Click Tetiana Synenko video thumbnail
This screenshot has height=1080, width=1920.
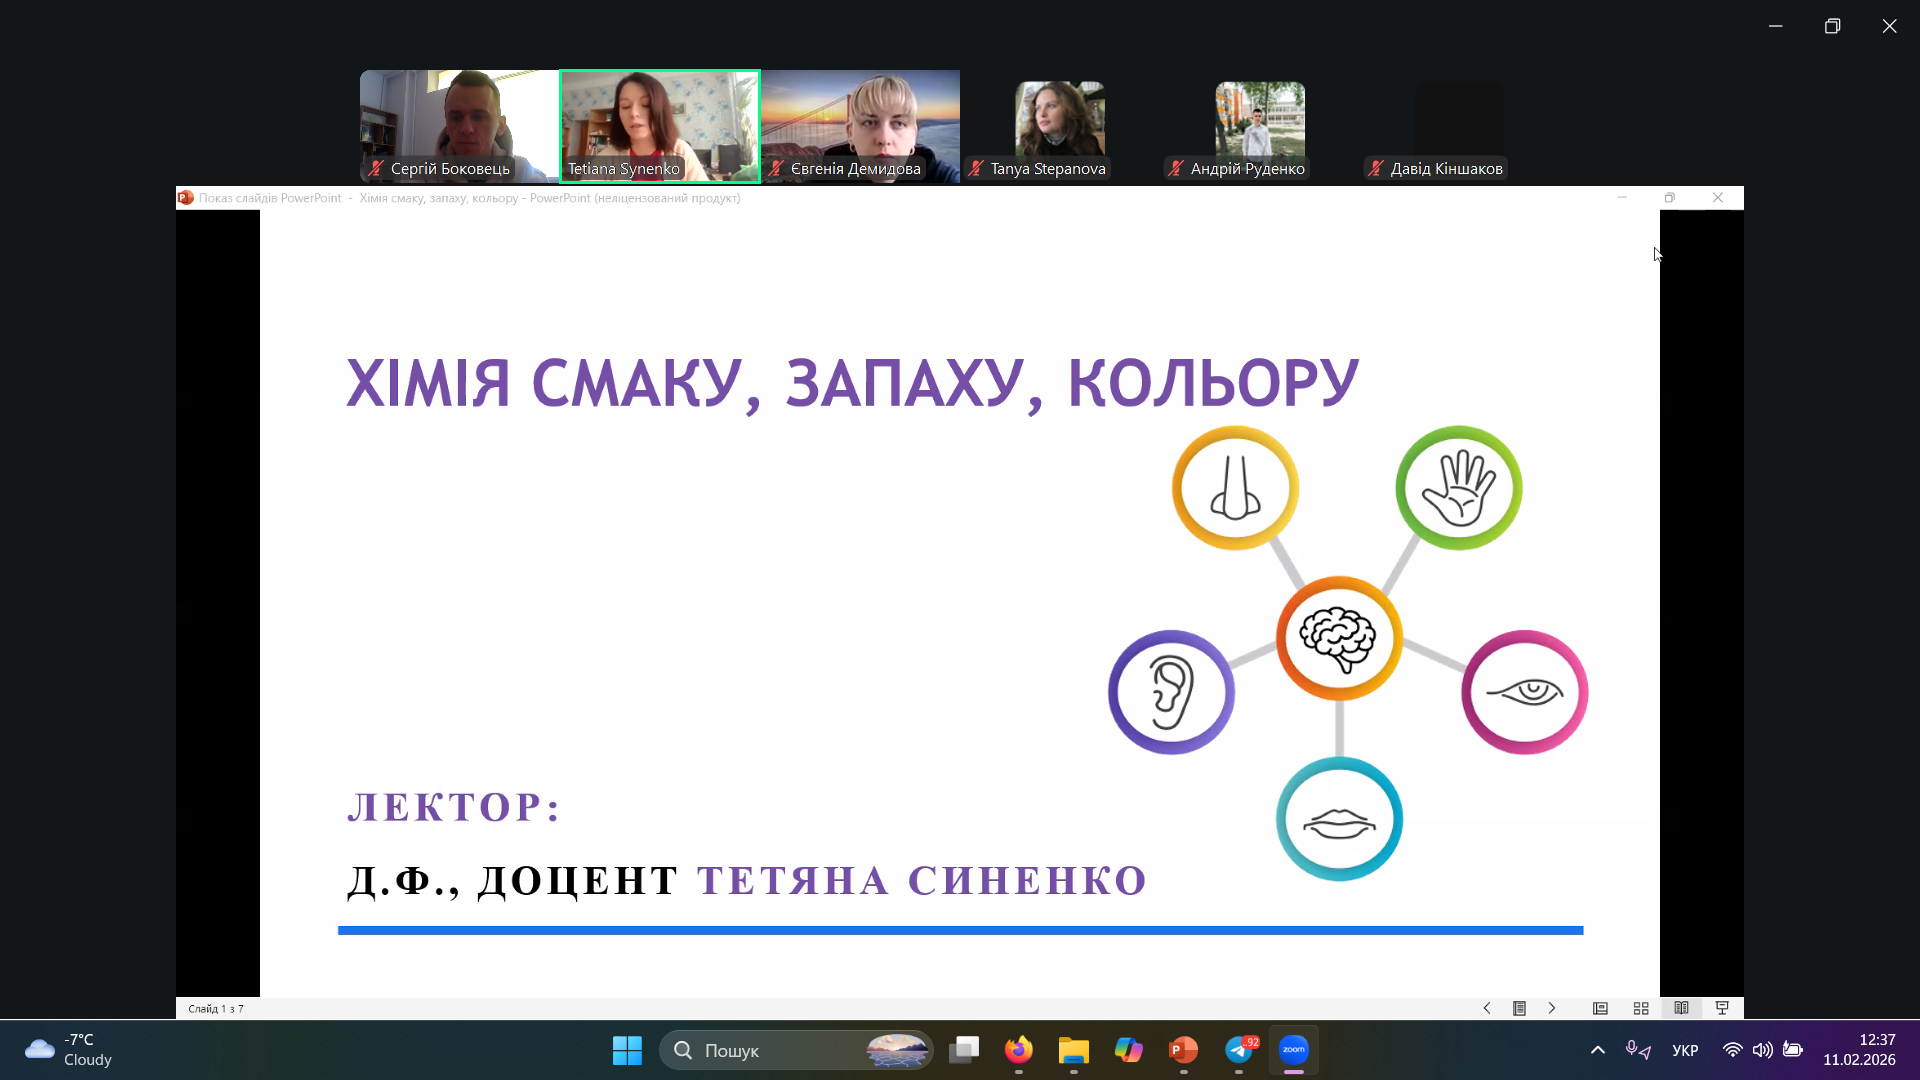point(660,125)
